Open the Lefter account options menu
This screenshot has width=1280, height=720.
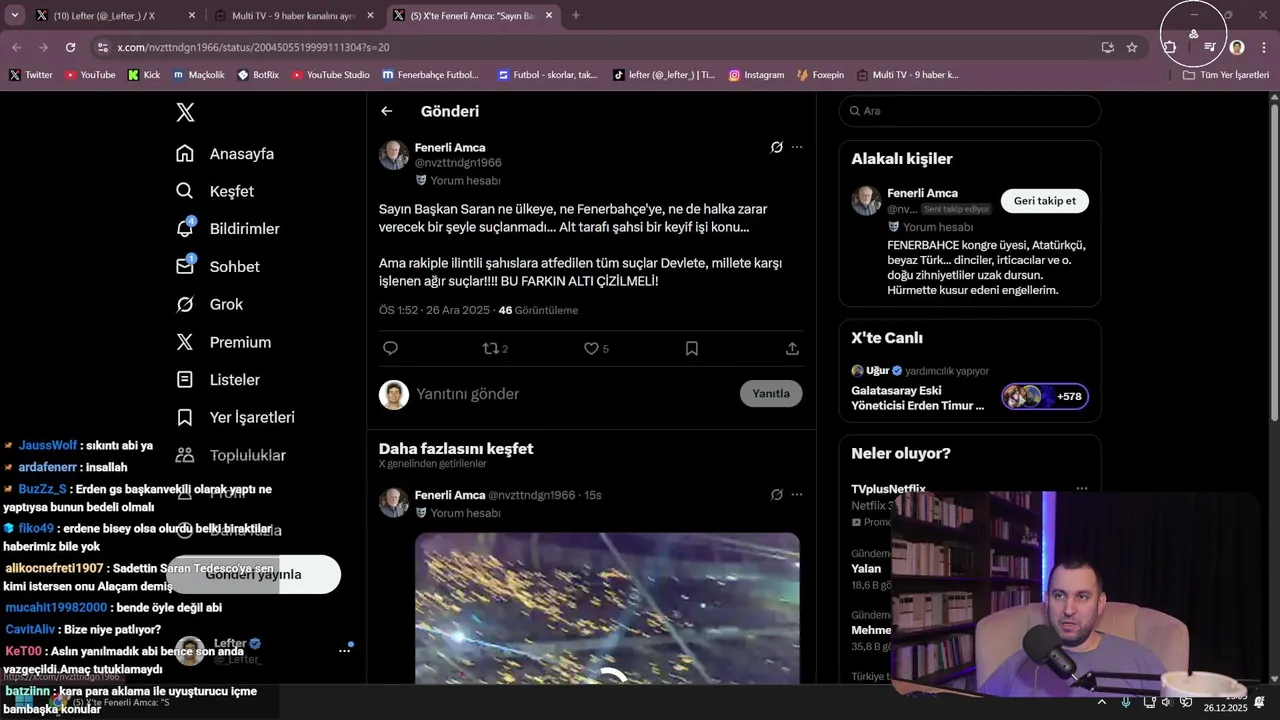click(x=344, y=650)
